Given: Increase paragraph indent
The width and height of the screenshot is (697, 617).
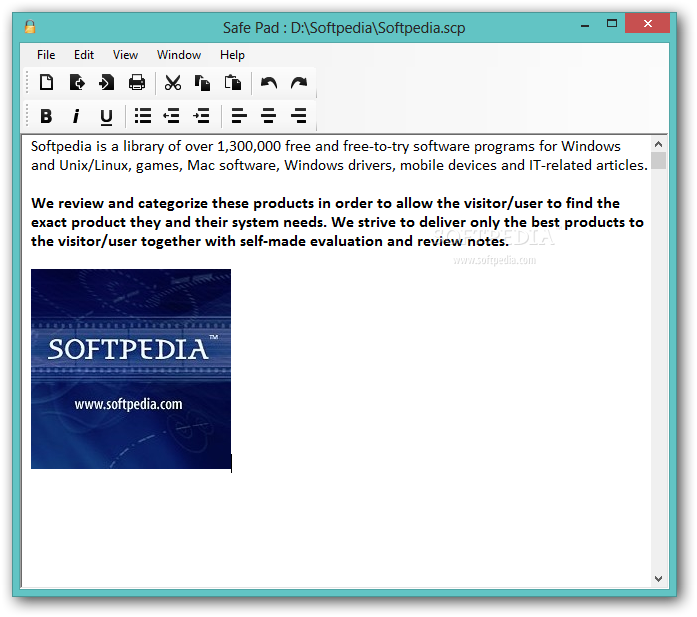Looking at the screenshot, I should coord(201,116).
